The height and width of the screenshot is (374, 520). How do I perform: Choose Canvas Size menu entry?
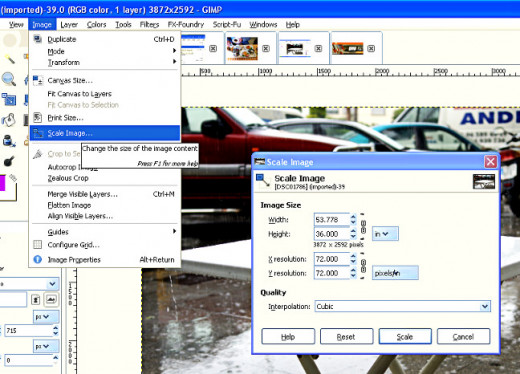[105, 80]
